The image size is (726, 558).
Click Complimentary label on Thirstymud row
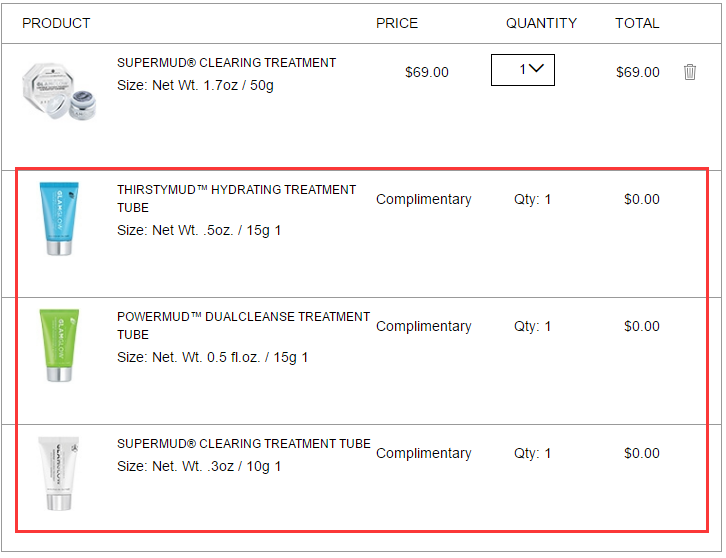[423, 199]
